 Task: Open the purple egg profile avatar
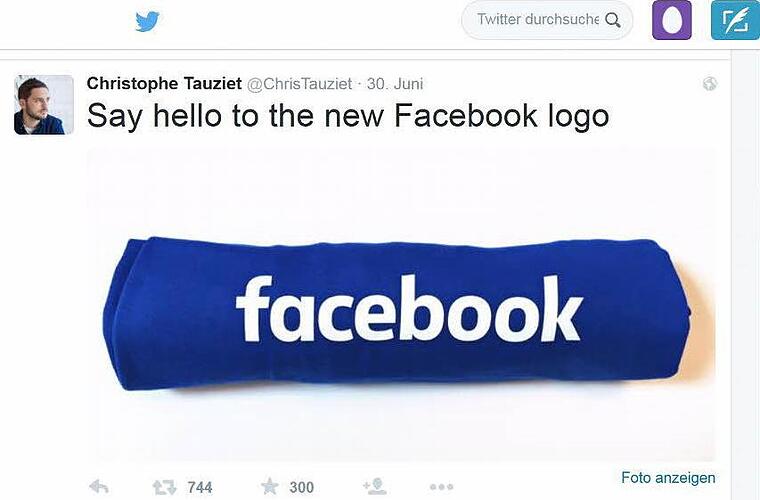point(672,20)
